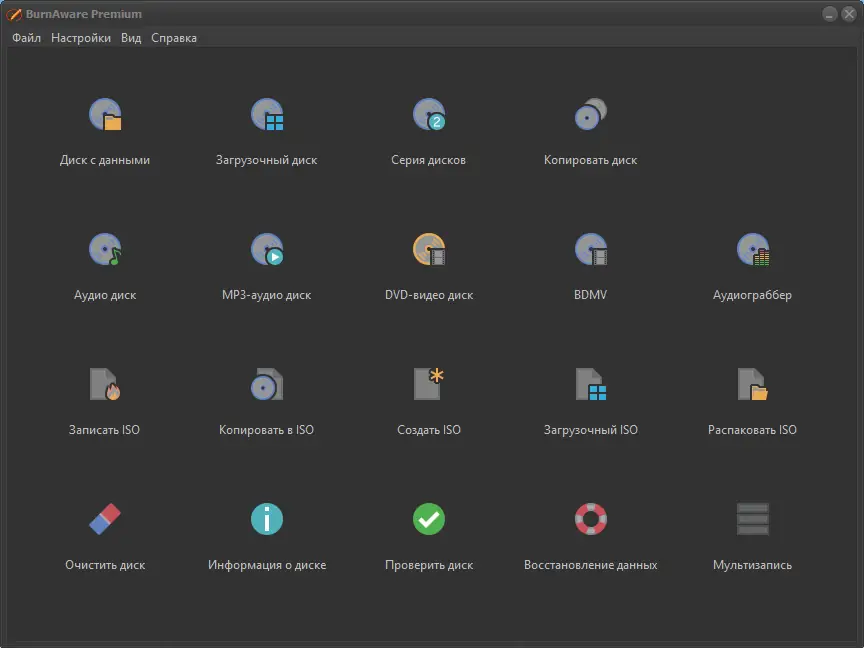
Task: Open the Загрузочный ISO icon
Action: click(591, 384)
